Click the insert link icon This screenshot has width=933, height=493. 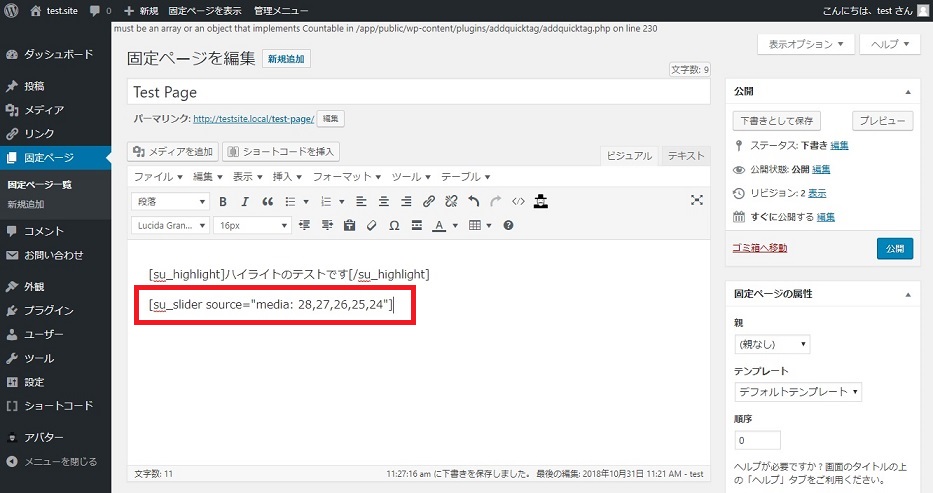pyautogui.click(x=429, y=201)
